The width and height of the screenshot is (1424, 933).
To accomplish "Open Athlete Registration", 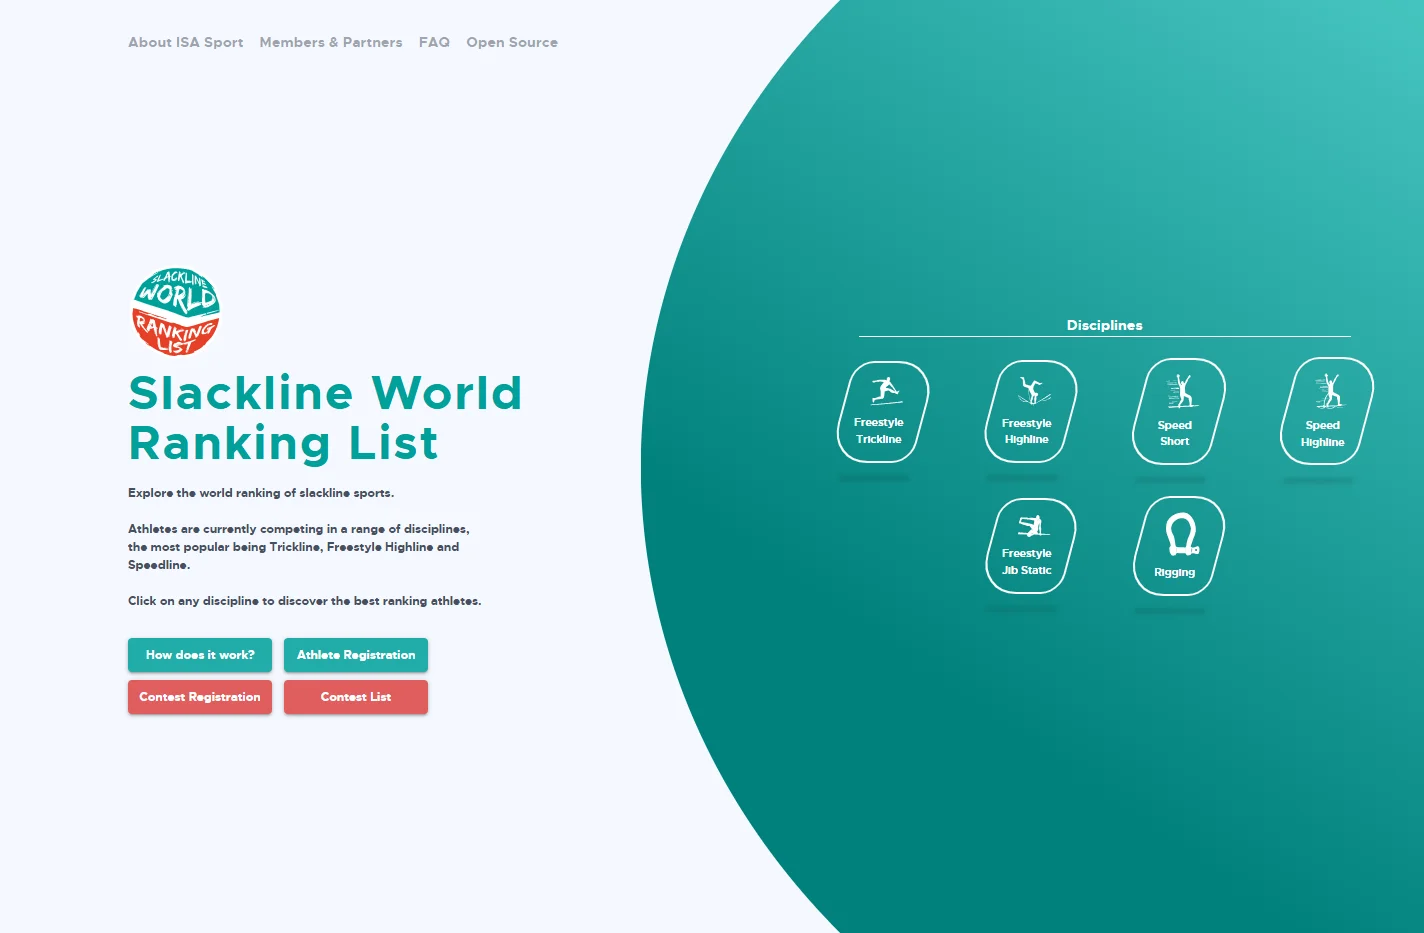I will 356,655.
